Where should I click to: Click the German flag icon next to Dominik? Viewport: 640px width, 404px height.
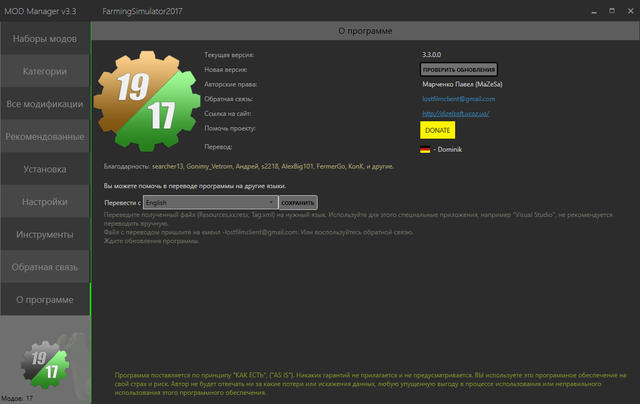pyautogui.click(x=425, y=149)
